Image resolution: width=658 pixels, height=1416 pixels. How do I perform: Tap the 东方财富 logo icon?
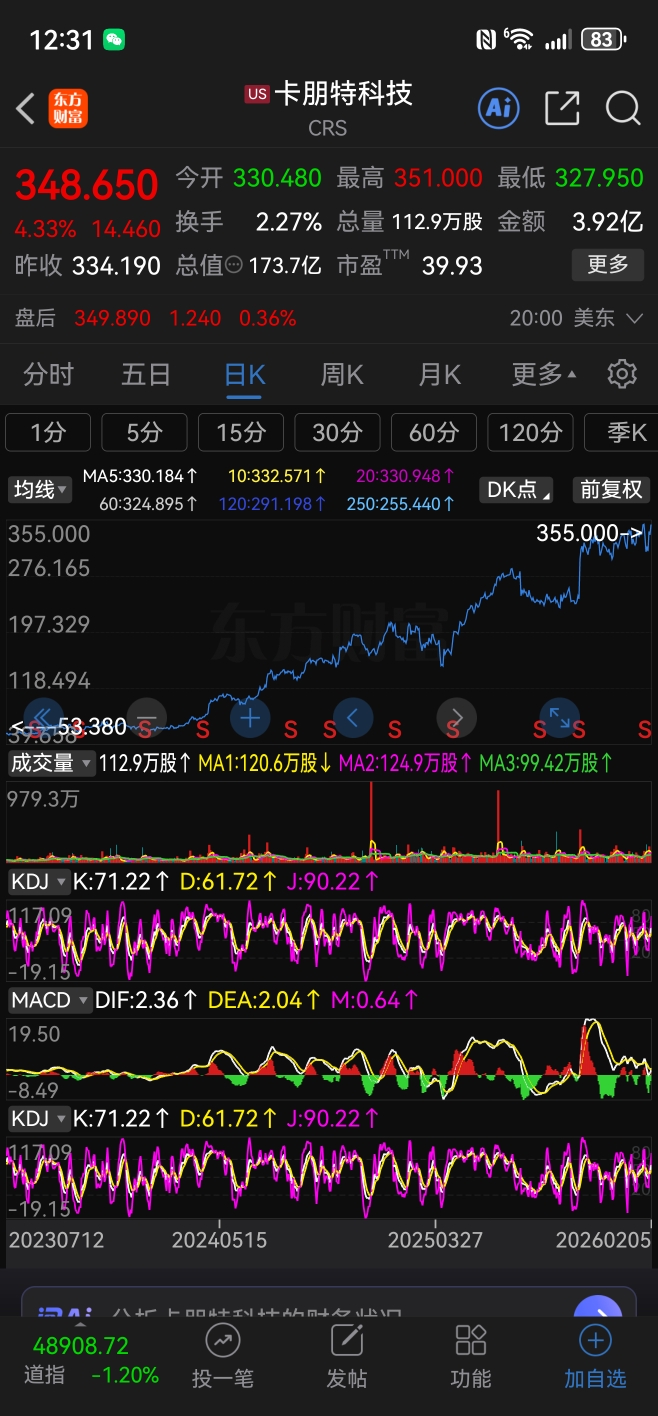coord(68,108)
